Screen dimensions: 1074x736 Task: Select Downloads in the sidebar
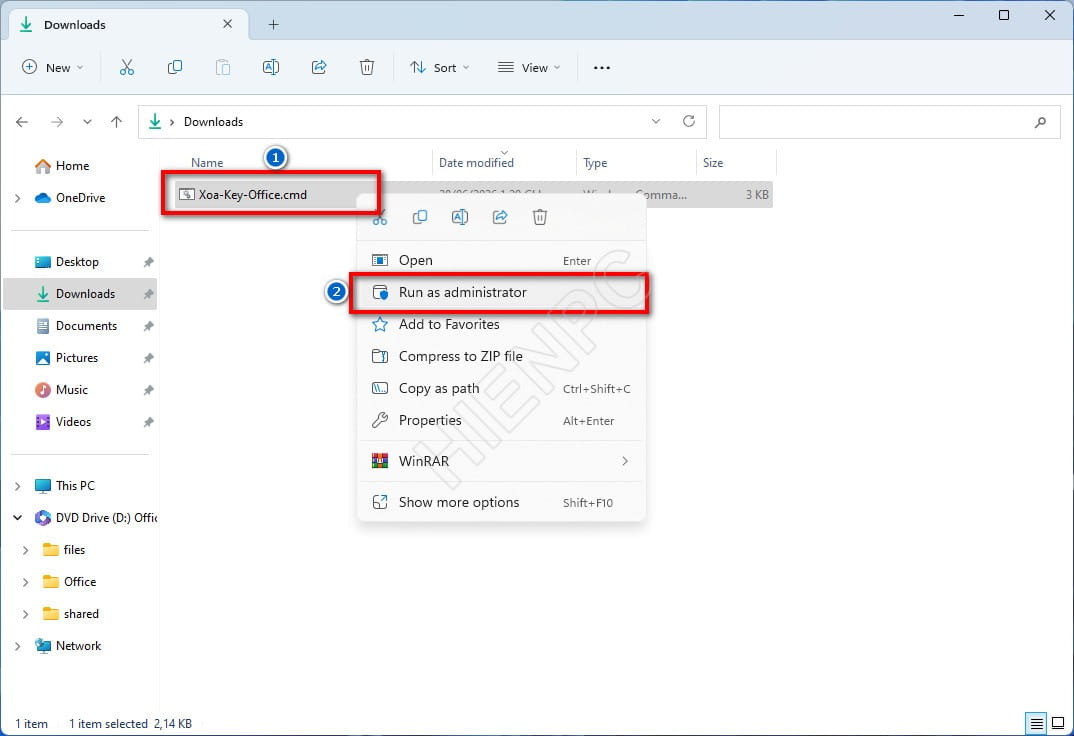tap(81, 294)
